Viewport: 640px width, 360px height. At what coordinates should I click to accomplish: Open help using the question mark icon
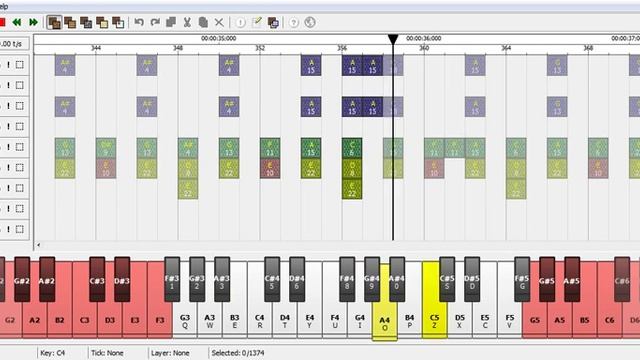click(x=293, y=22)
